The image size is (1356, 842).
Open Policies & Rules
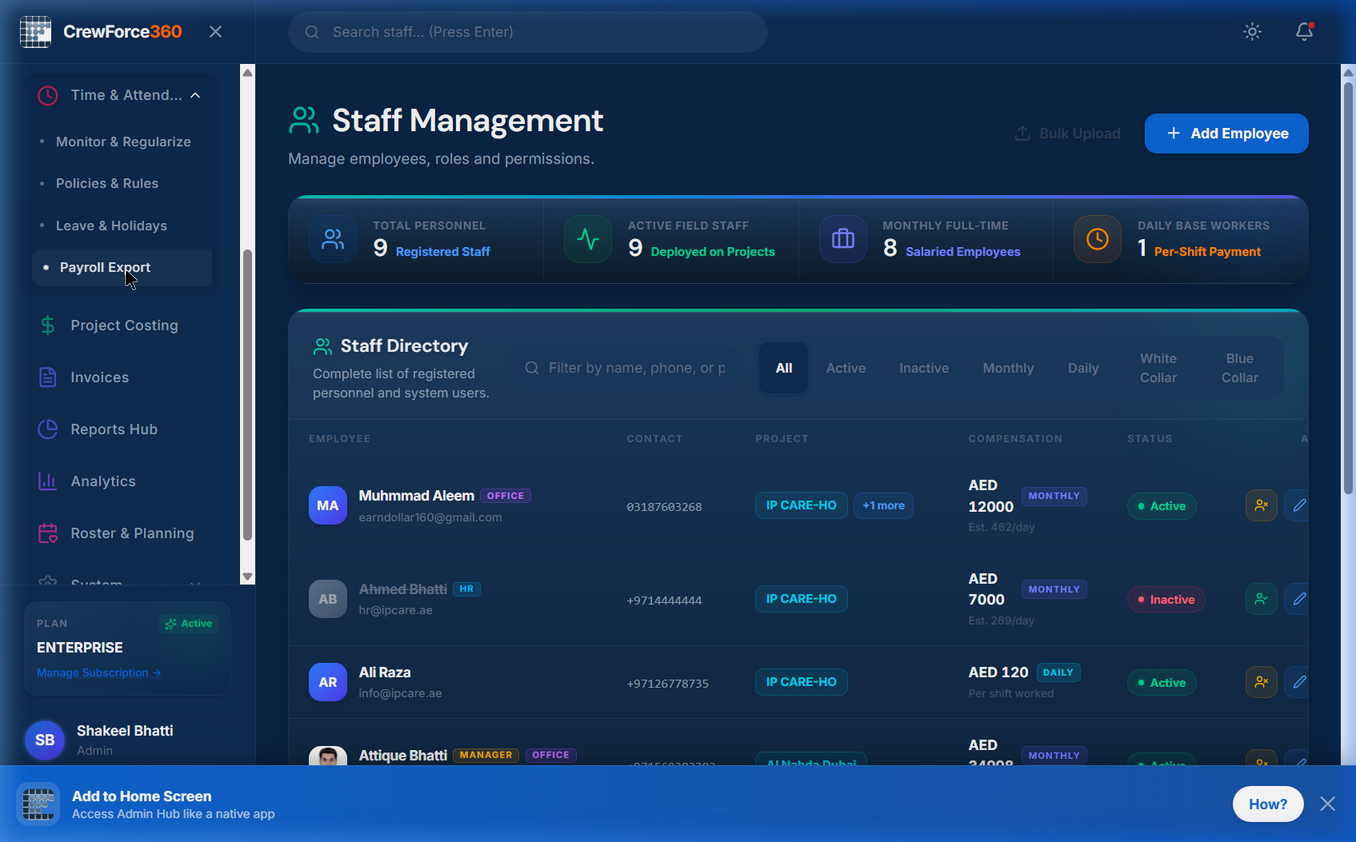107,184
